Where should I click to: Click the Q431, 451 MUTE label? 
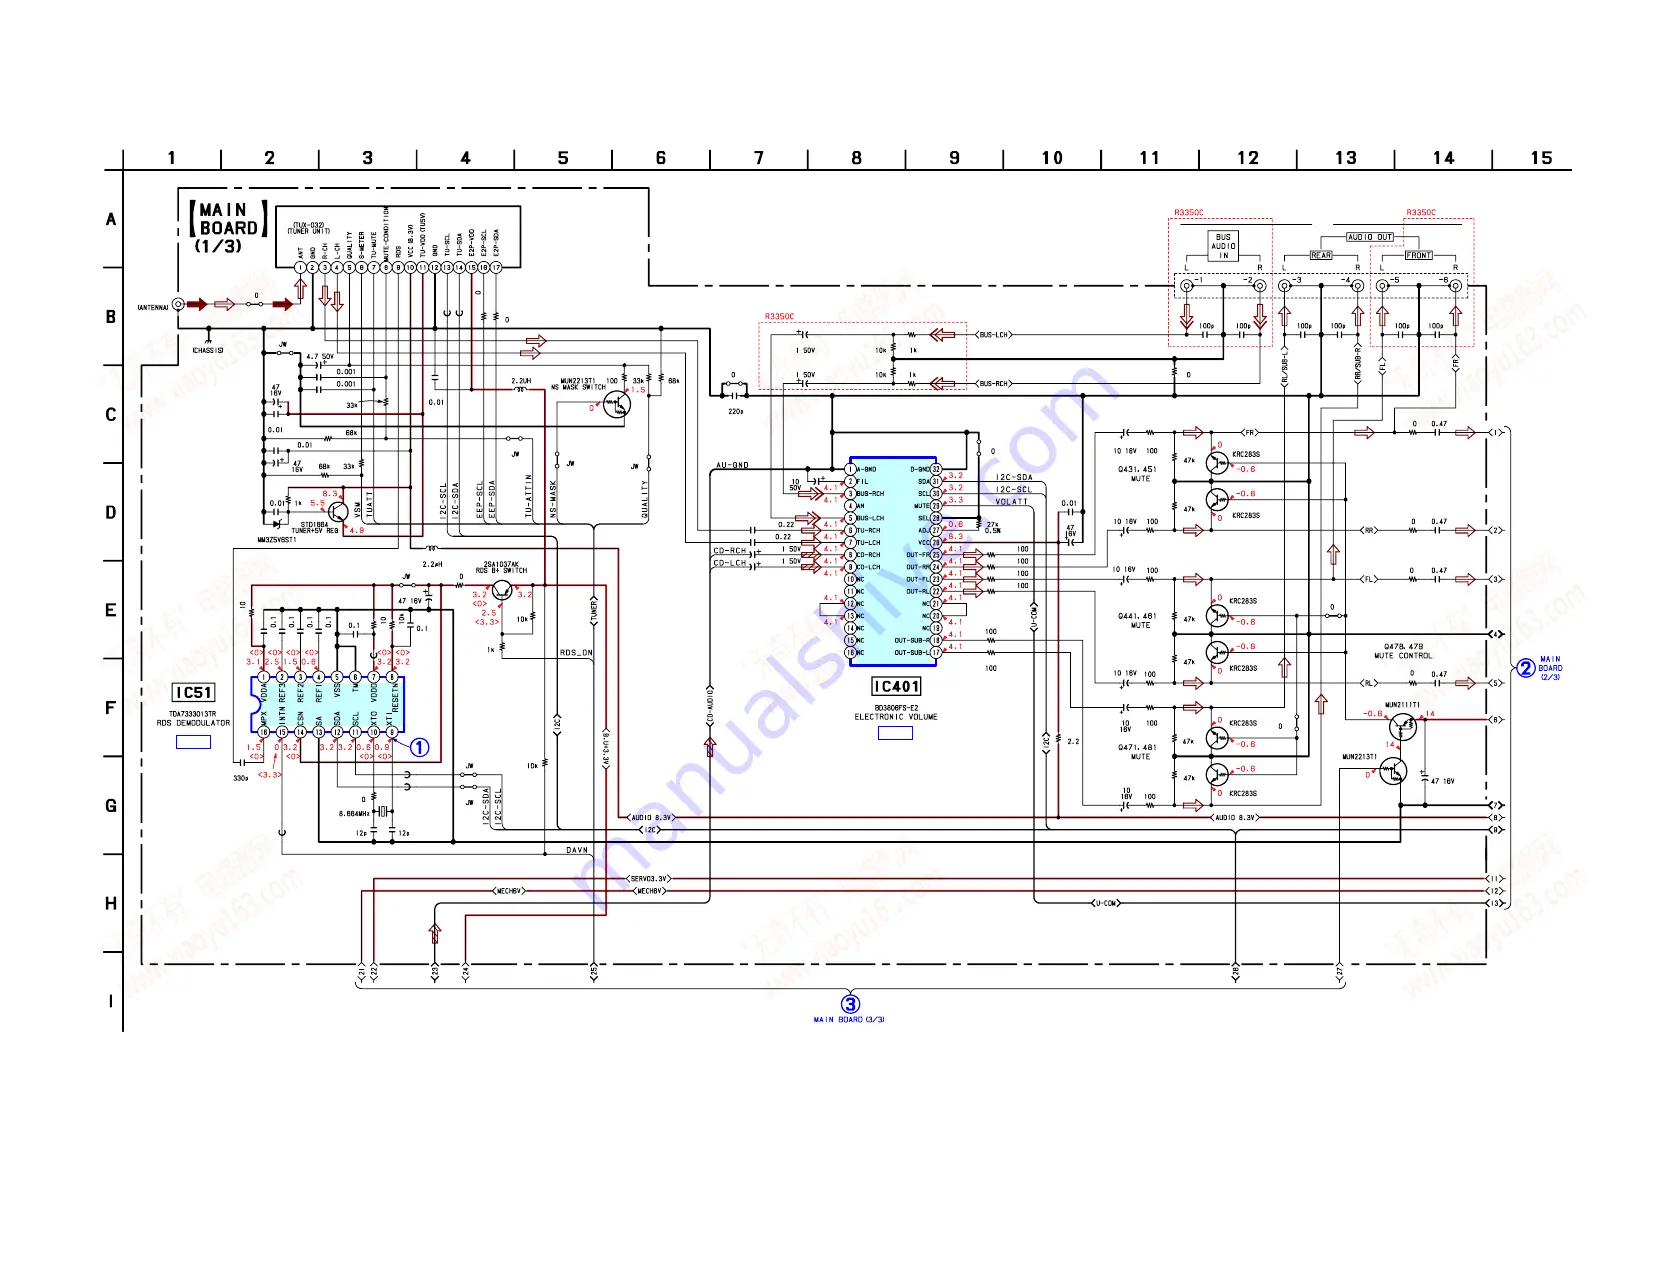click(1138, 474)
